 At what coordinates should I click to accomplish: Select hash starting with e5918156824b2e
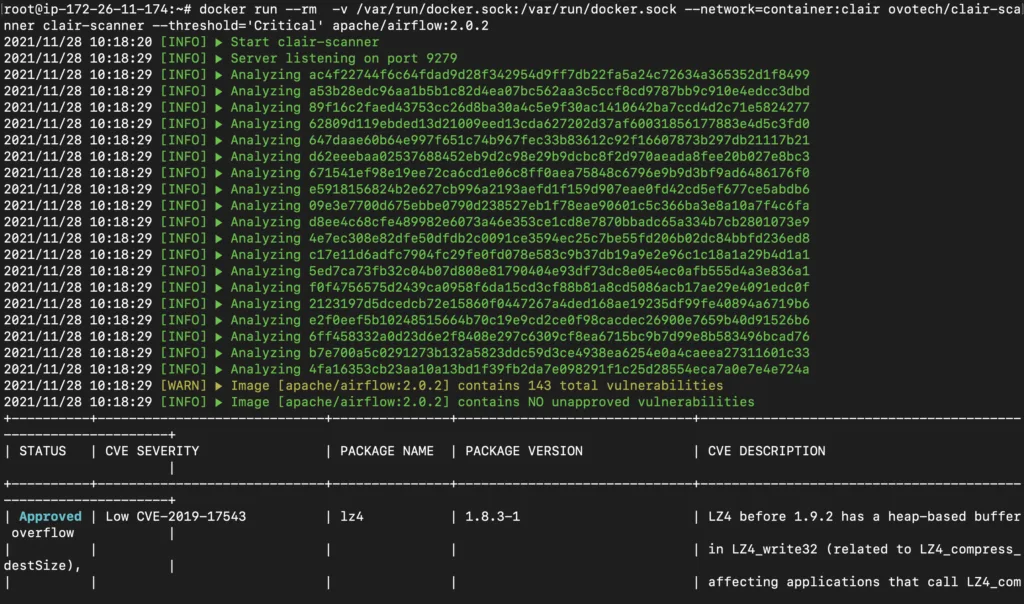pyautogui.click(x=559, y=189)
